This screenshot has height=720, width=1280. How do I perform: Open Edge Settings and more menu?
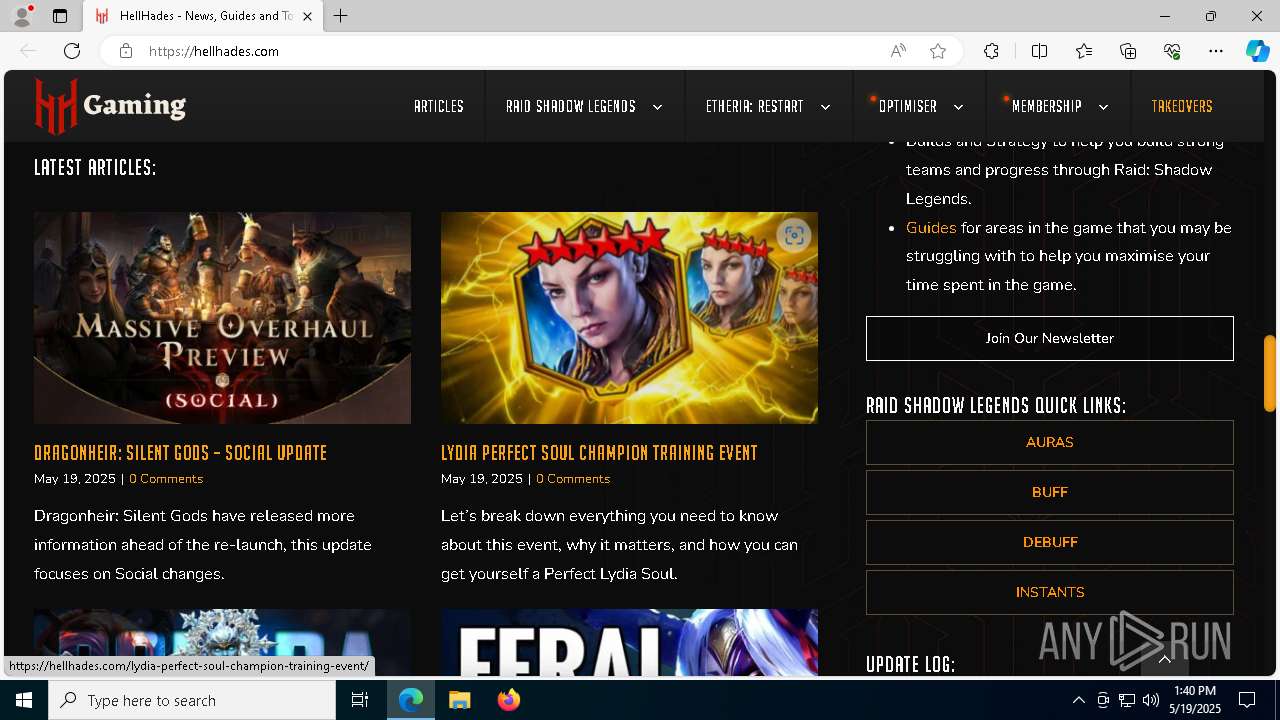tap(1216, 51)
